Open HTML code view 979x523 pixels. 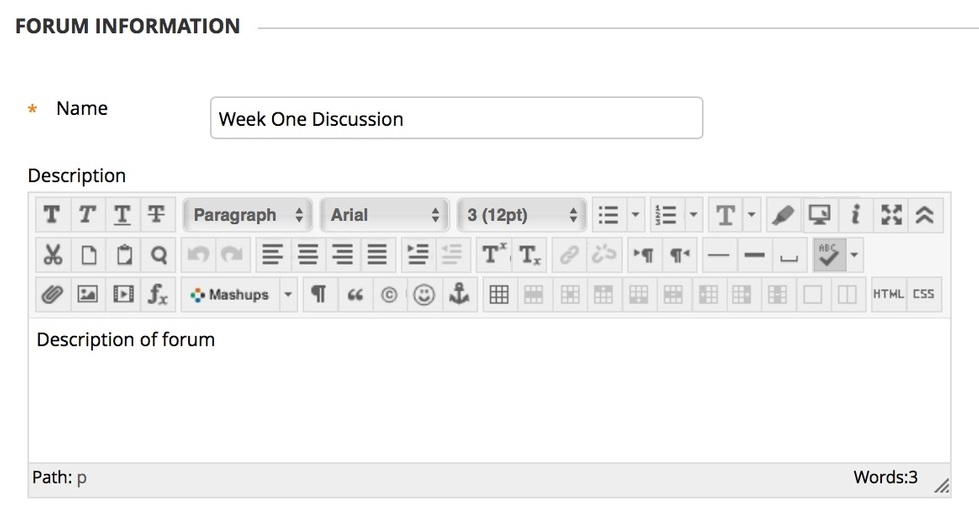tap(888, 295)
